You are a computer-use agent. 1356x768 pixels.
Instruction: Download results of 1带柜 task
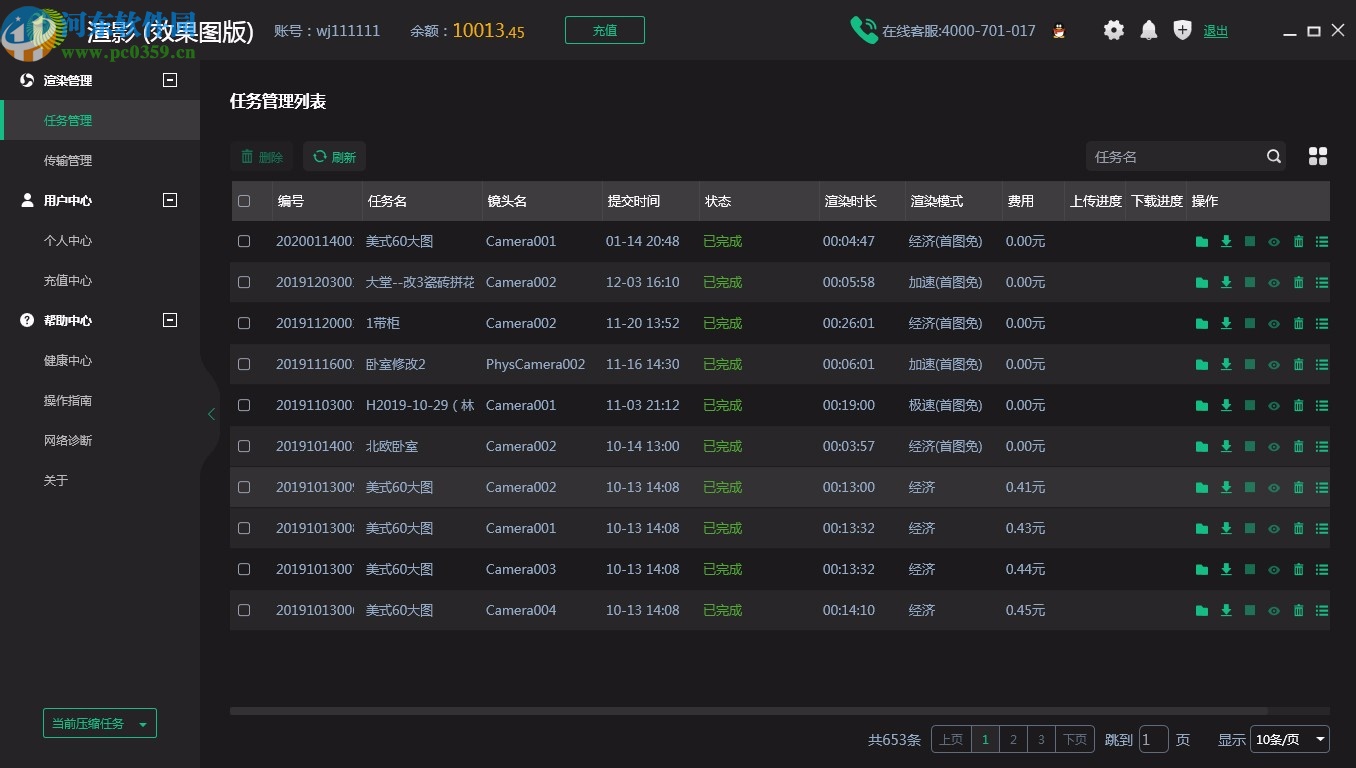(x=1226, y=324)
